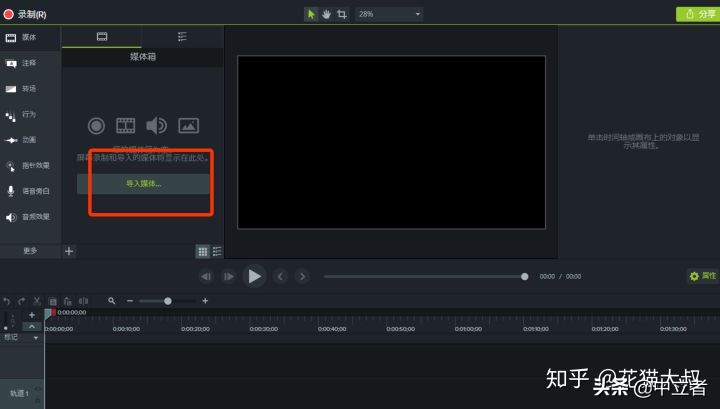The width and height of the screenshot is (720, 409).
Task: Jump to previous clip marker
Action: coord(280,276)
